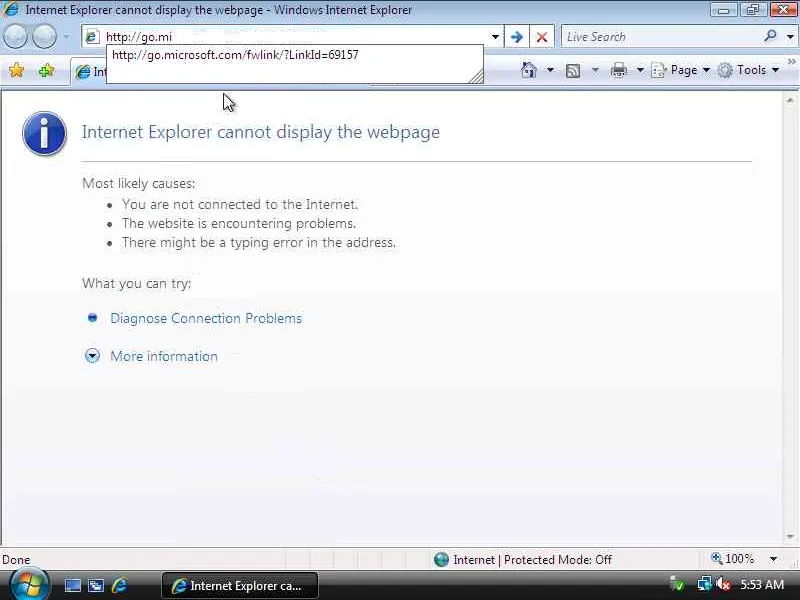The height and width of the screenshot is (600, 800).
Task: Click the More information link text
Action: (164, 356)
